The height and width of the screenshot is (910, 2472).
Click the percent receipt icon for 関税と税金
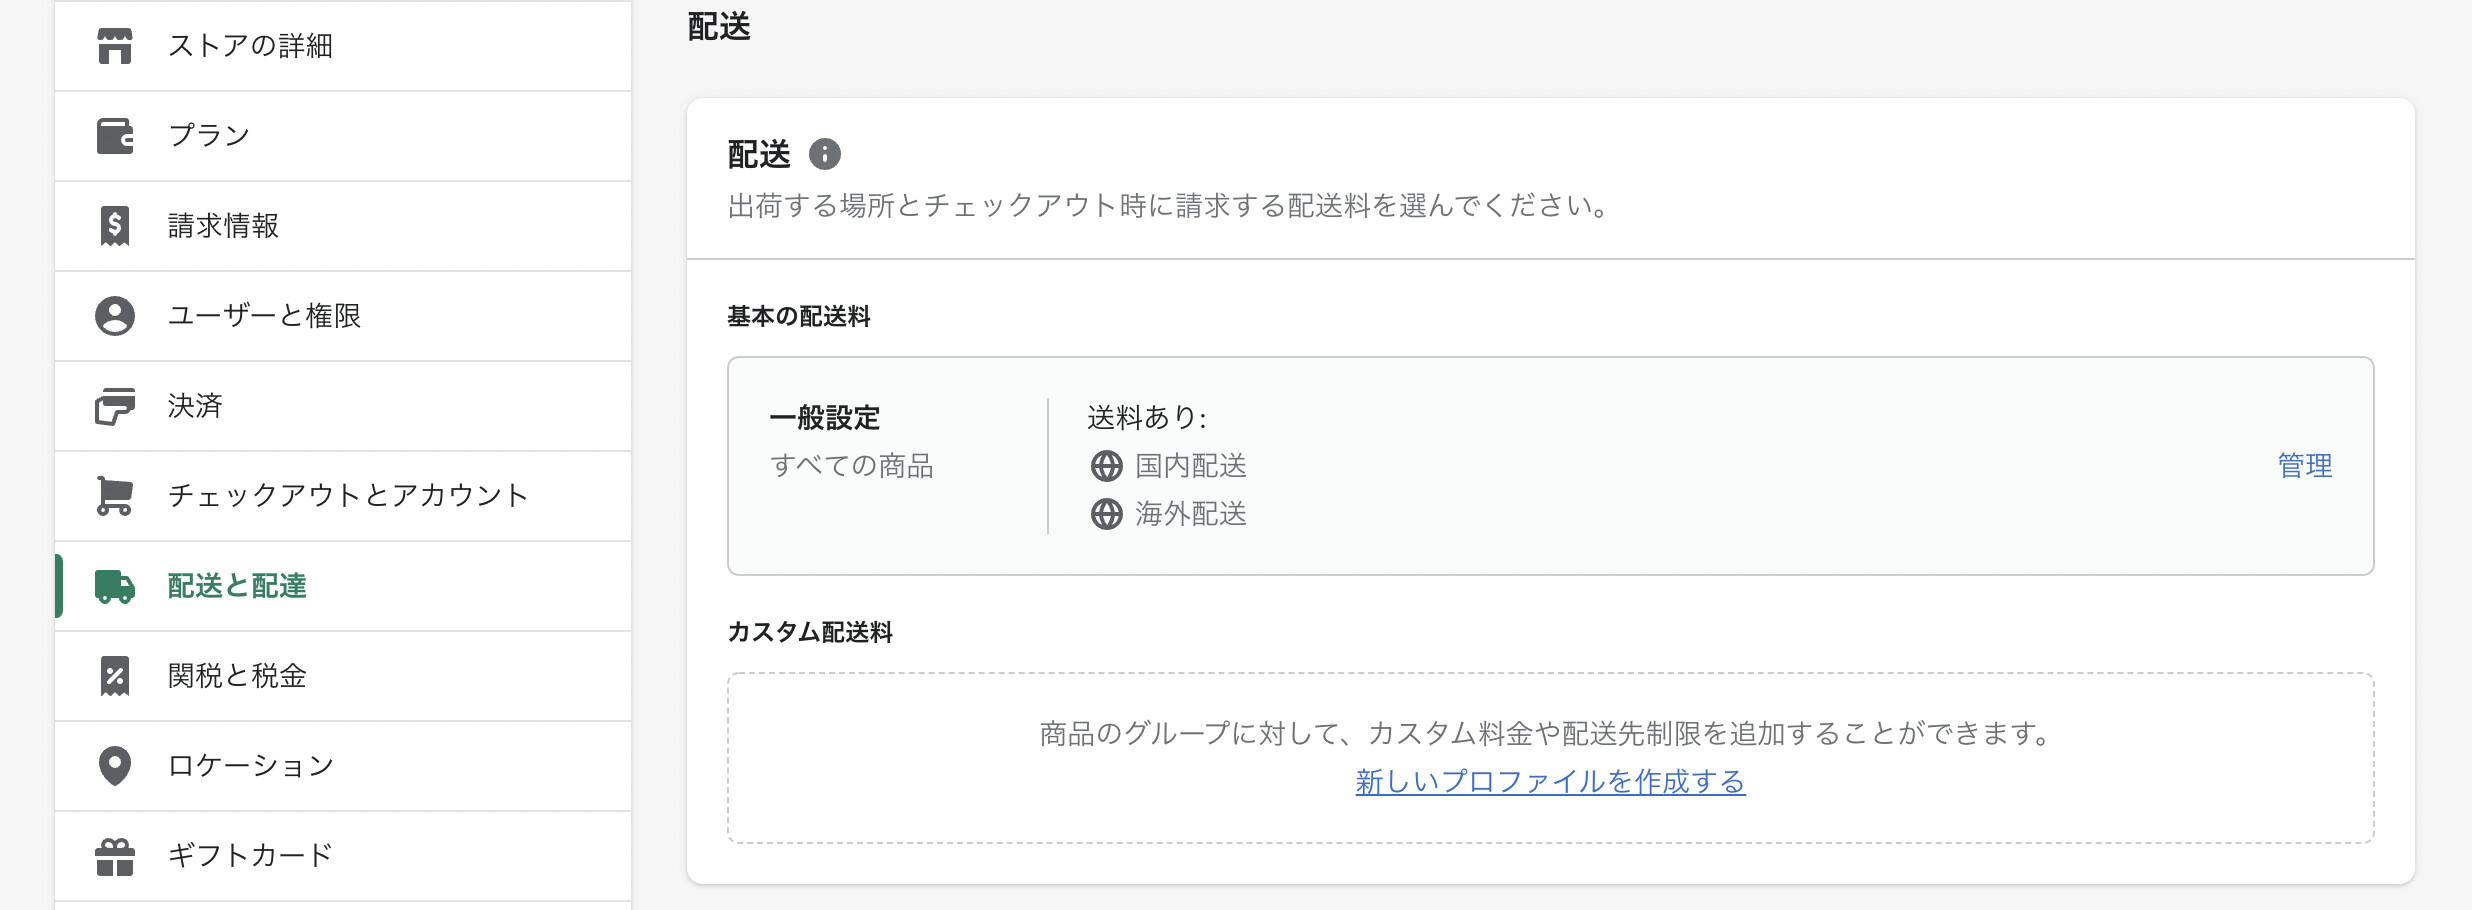pos(115,676)
